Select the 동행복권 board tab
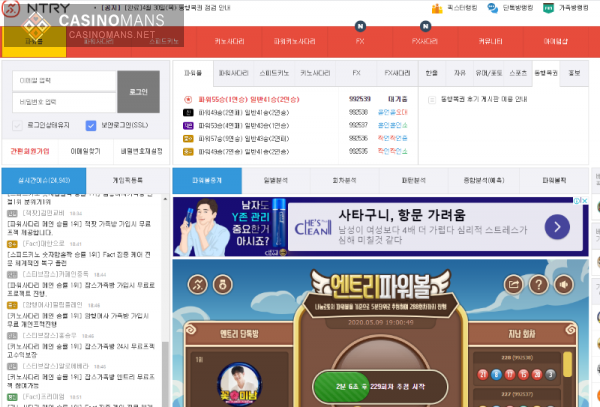The image size is (600, 407). (x=546, y=73)
